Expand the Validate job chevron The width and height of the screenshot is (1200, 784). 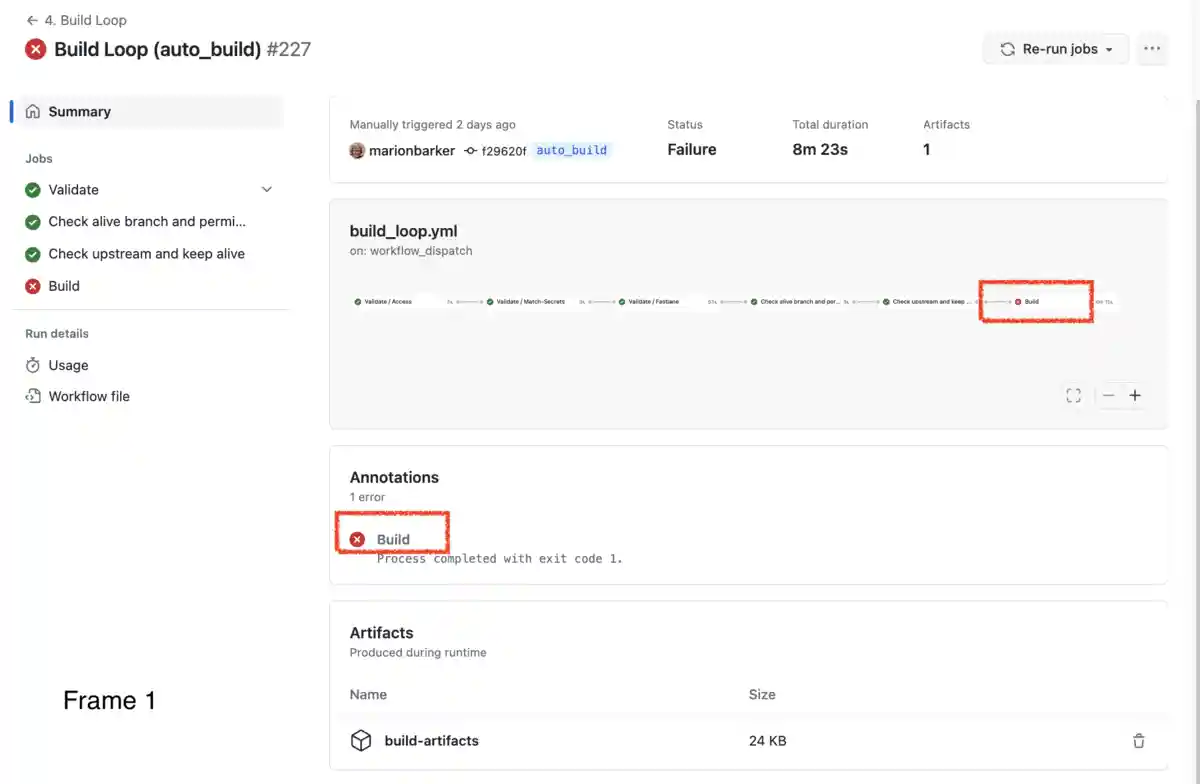[266, 190]
